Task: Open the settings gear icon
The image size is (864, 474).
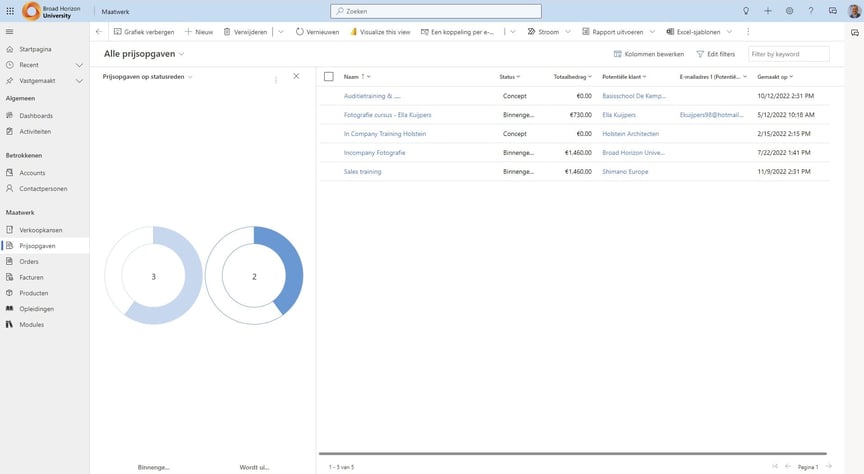Action: click(x=789, y=11)
